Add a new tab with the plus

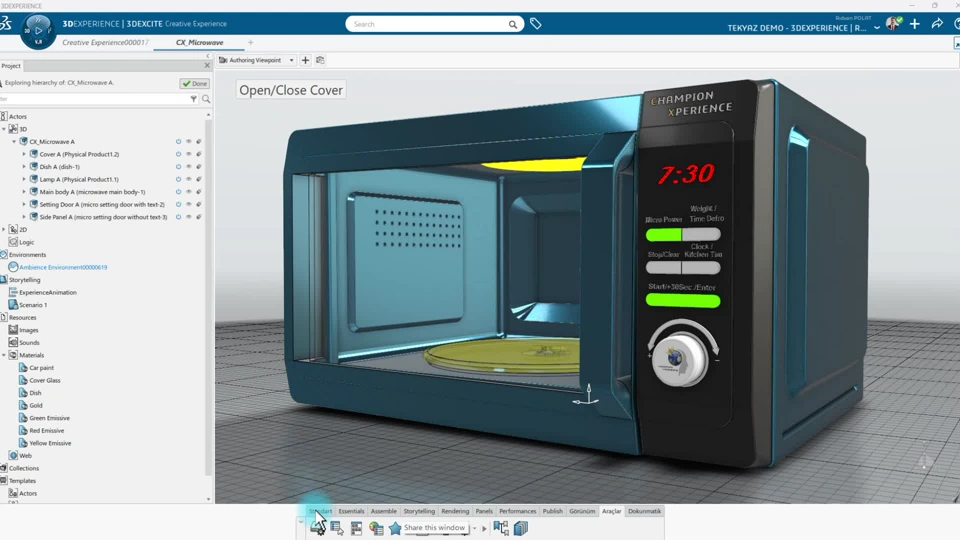250,42
